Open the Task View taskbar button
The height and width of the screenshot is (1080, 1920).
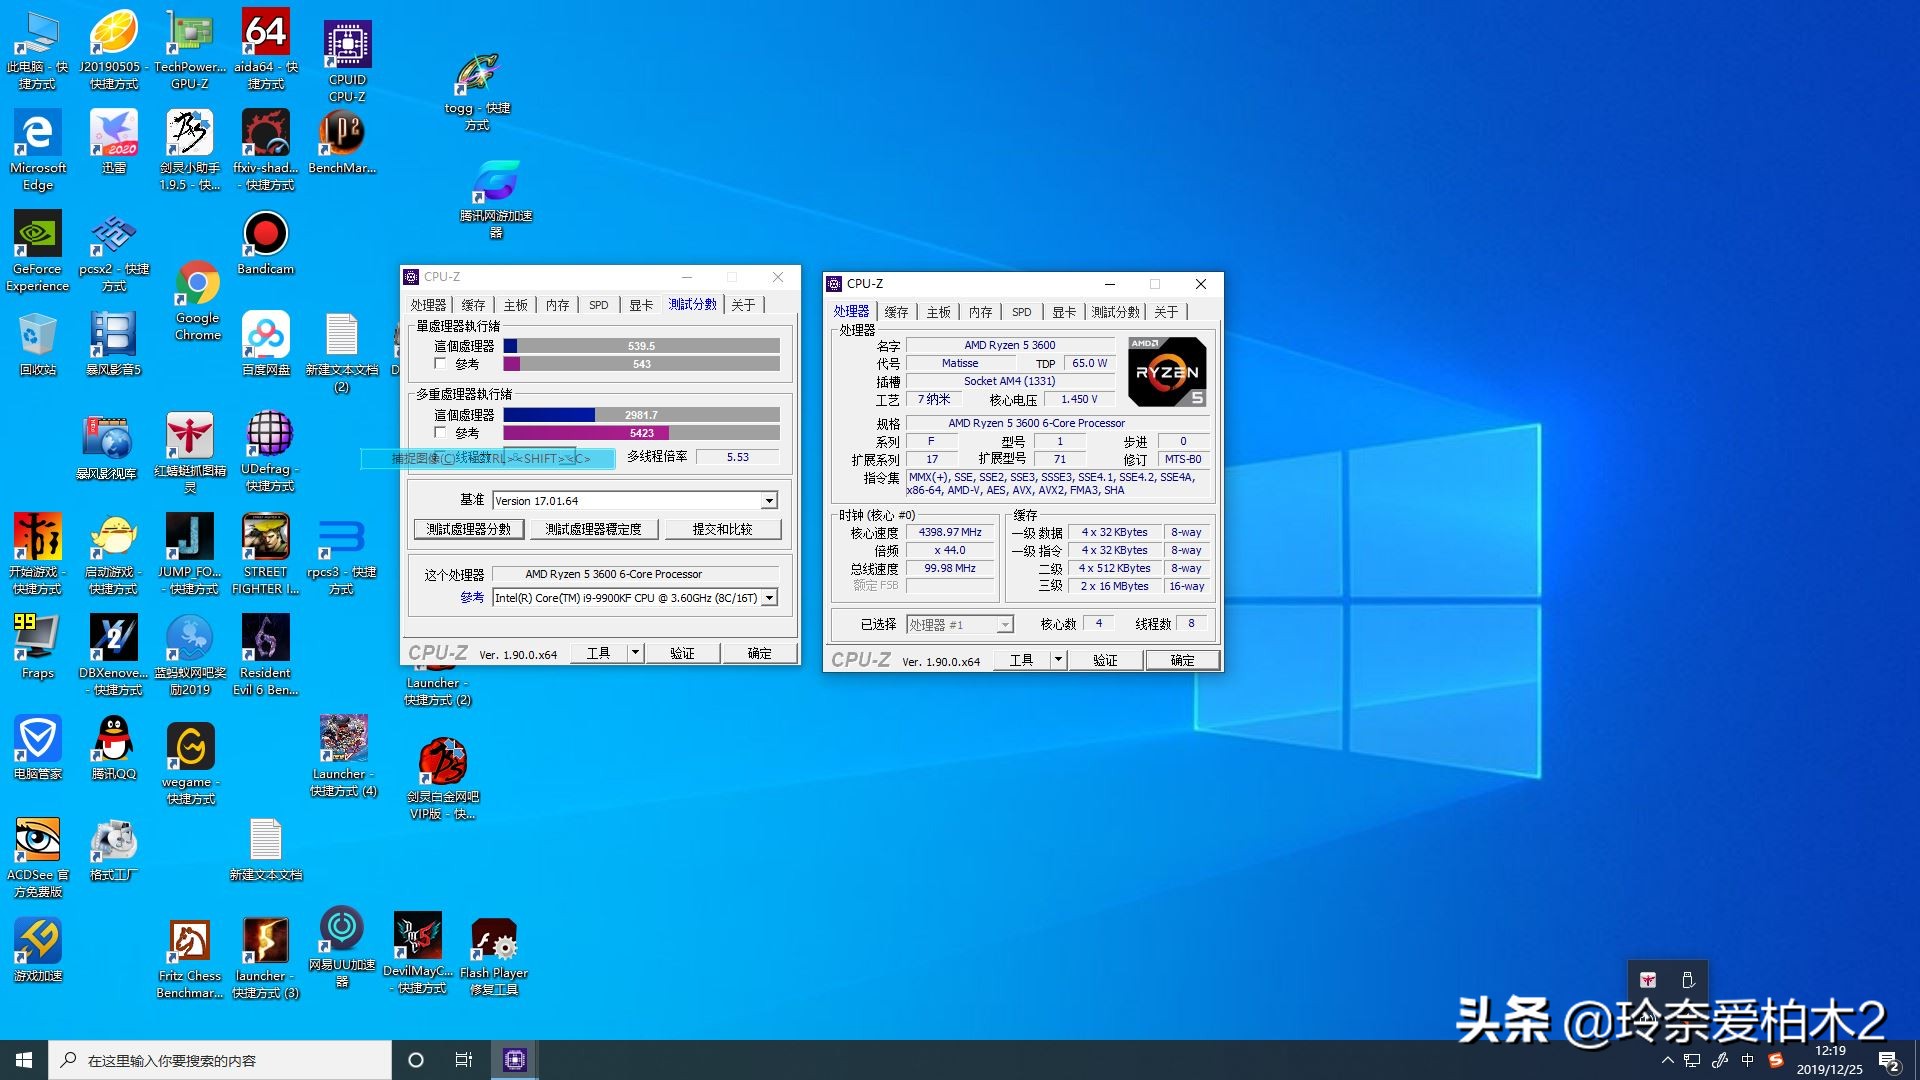click(x=464, y=1060)
